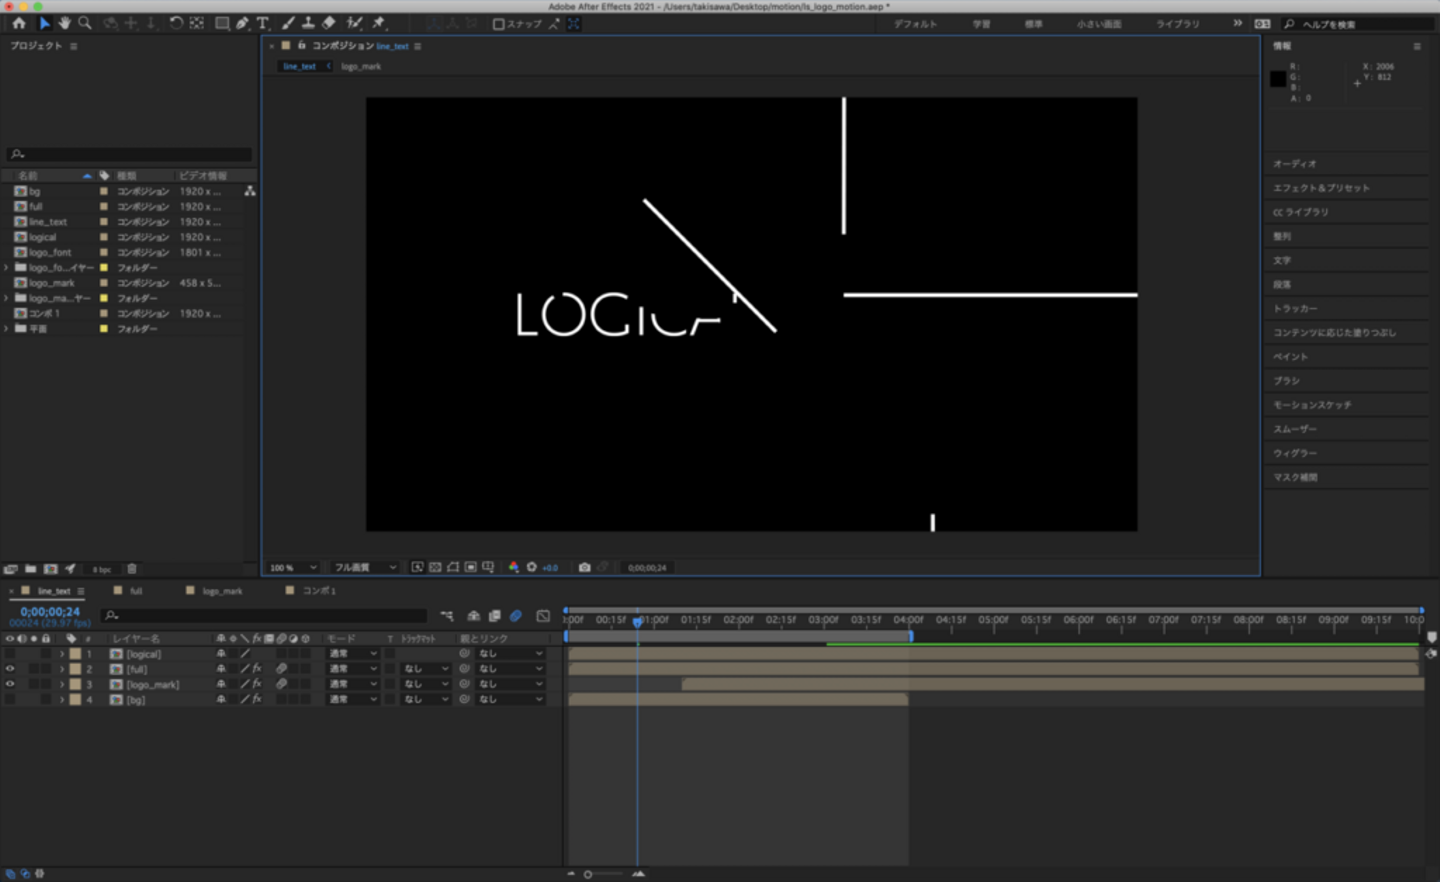1440x882 pixels.
Task: Open the エフェクト＆プリセット panel
Action: coord(1321,188)
